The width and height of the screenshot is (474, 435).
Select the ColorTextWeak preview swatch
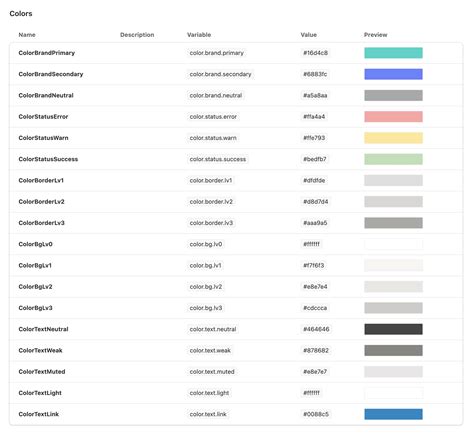coord(393,350)
